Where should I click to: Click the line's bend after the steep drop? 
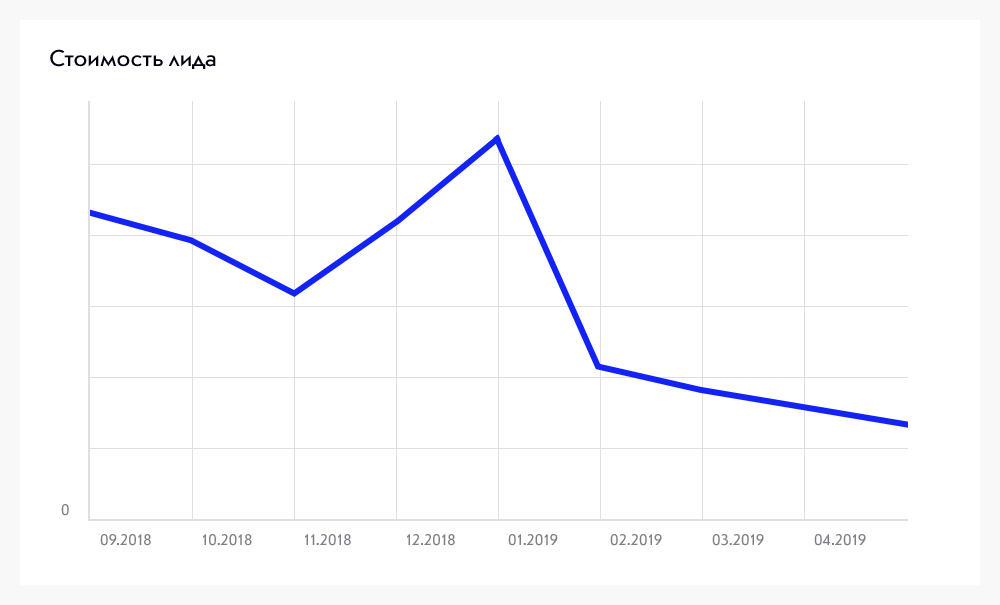(x=598, y=367)
